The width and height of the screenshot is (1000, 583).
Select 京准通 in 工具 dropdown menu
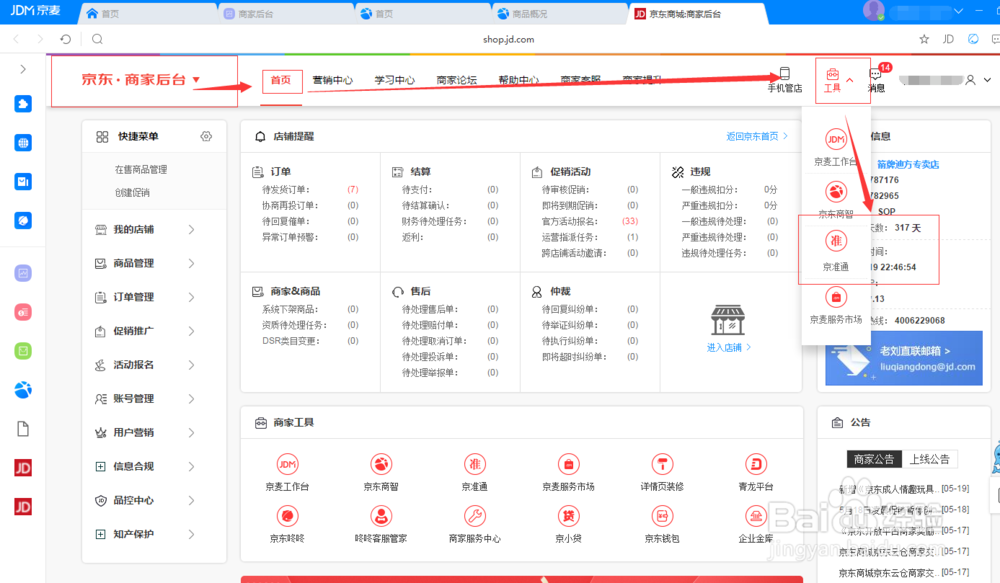coord(835,250)
